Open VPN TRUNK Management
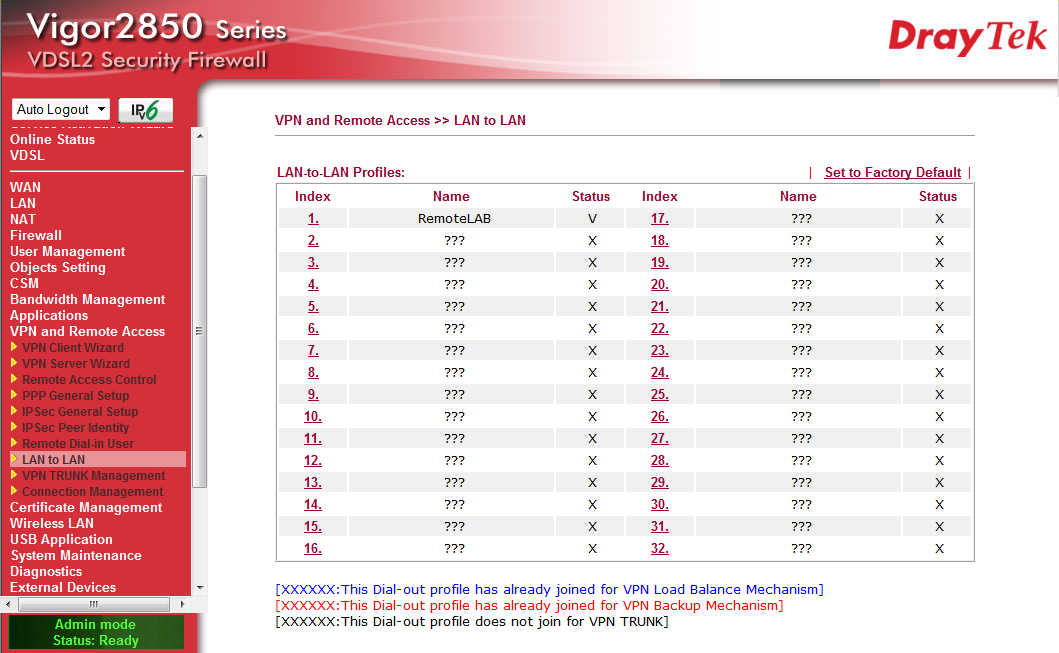This screenshot has width=1059, height=653. (x=93, y=475)
